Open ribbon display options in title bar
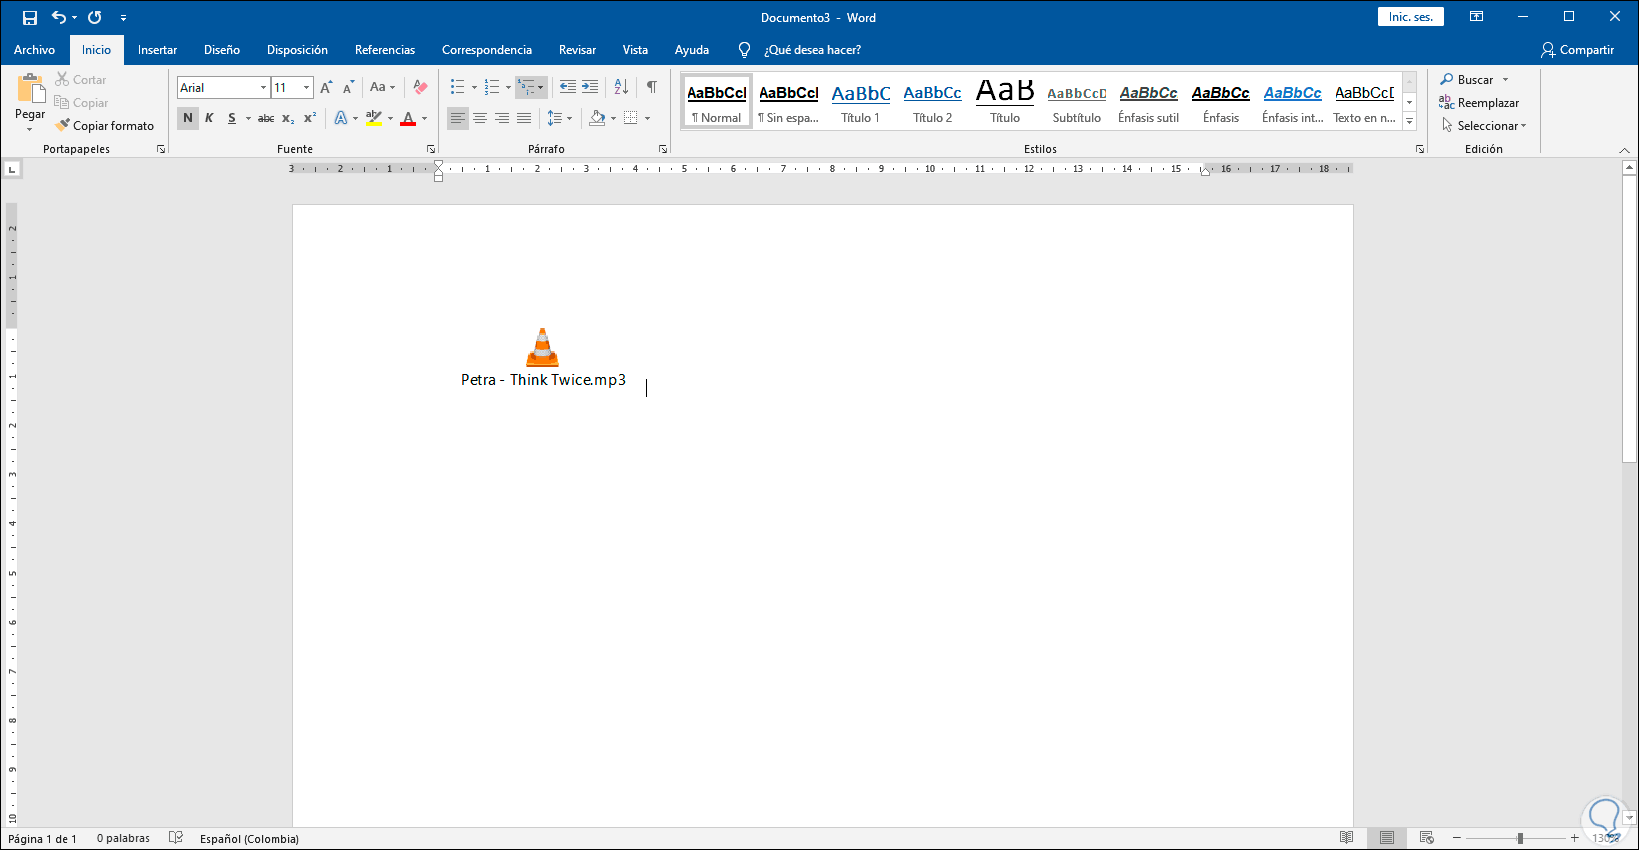 1476,17
